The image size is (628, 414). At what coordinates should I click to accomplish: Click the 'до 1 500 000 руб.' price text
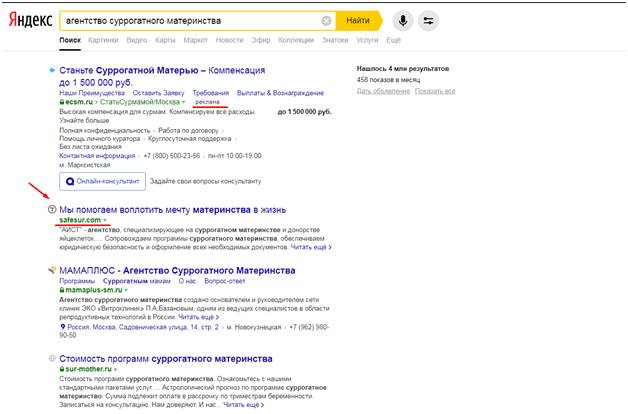(x=304, y=112)
